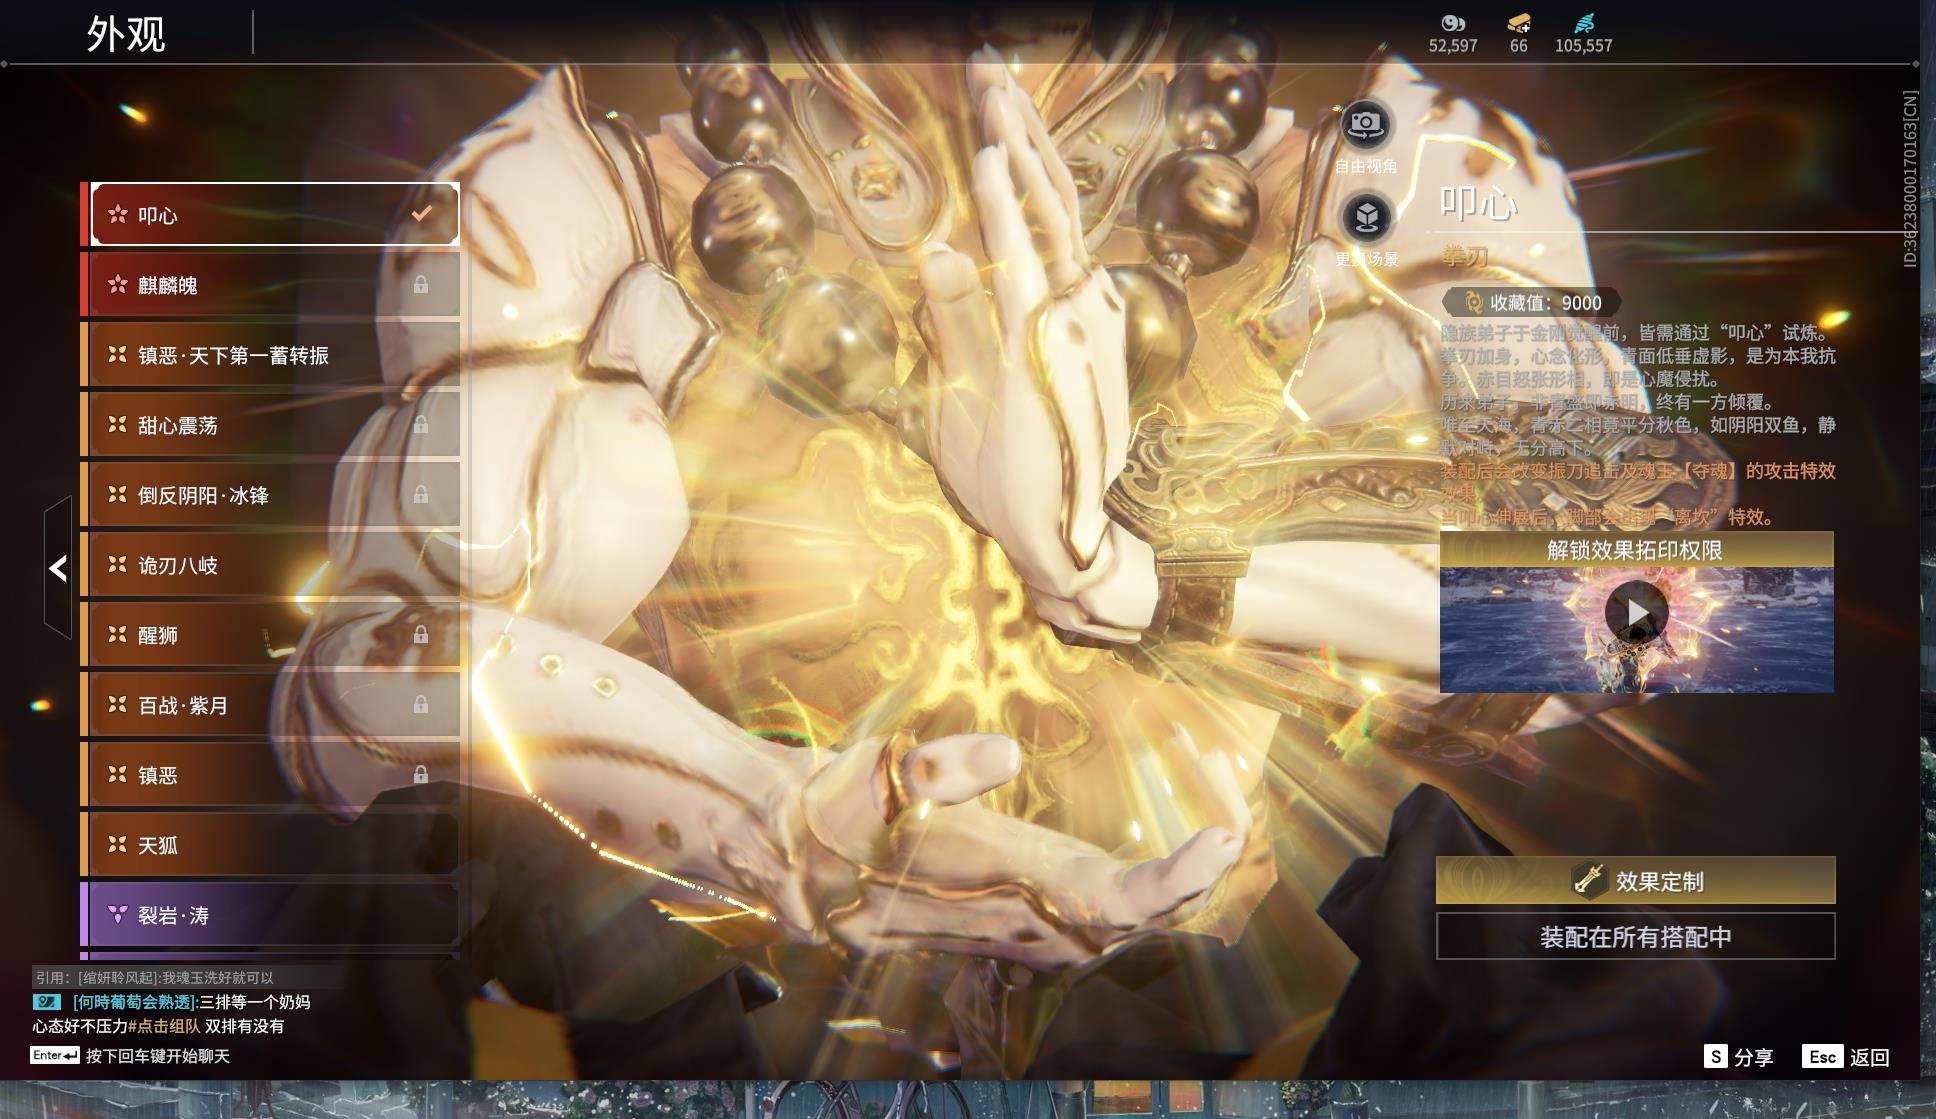
Task: Click the blue currency icon above 105,557
Action: tap(1584, 22)
